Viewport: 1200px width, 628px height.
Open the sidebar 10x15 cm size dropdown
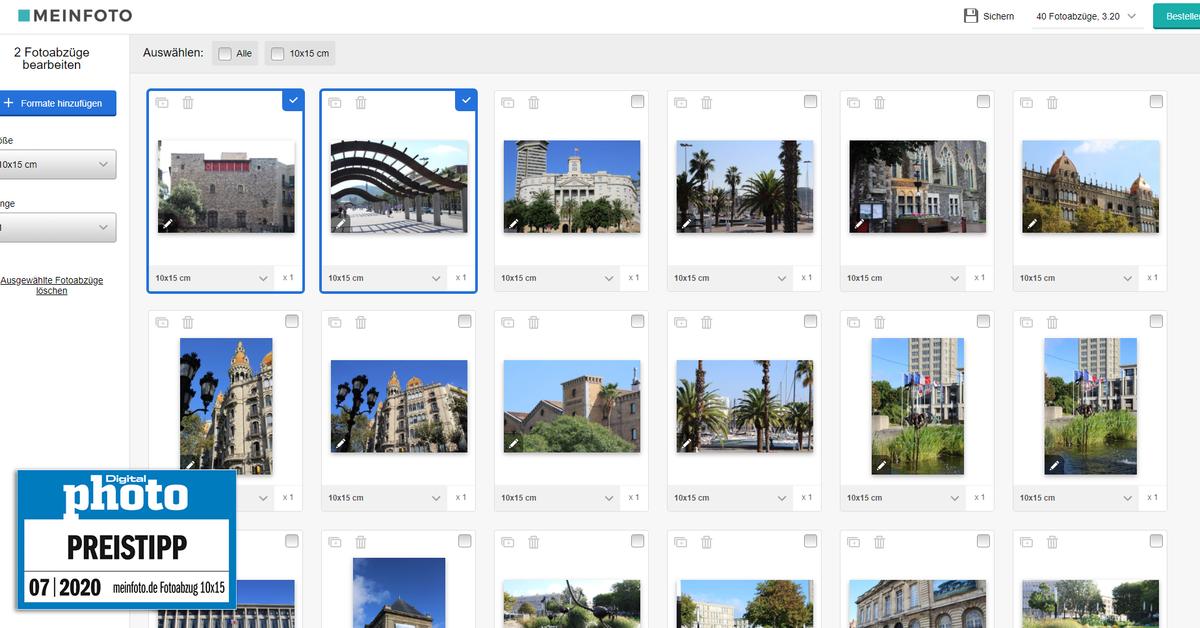pyautogui.click(x=57, y=165)
